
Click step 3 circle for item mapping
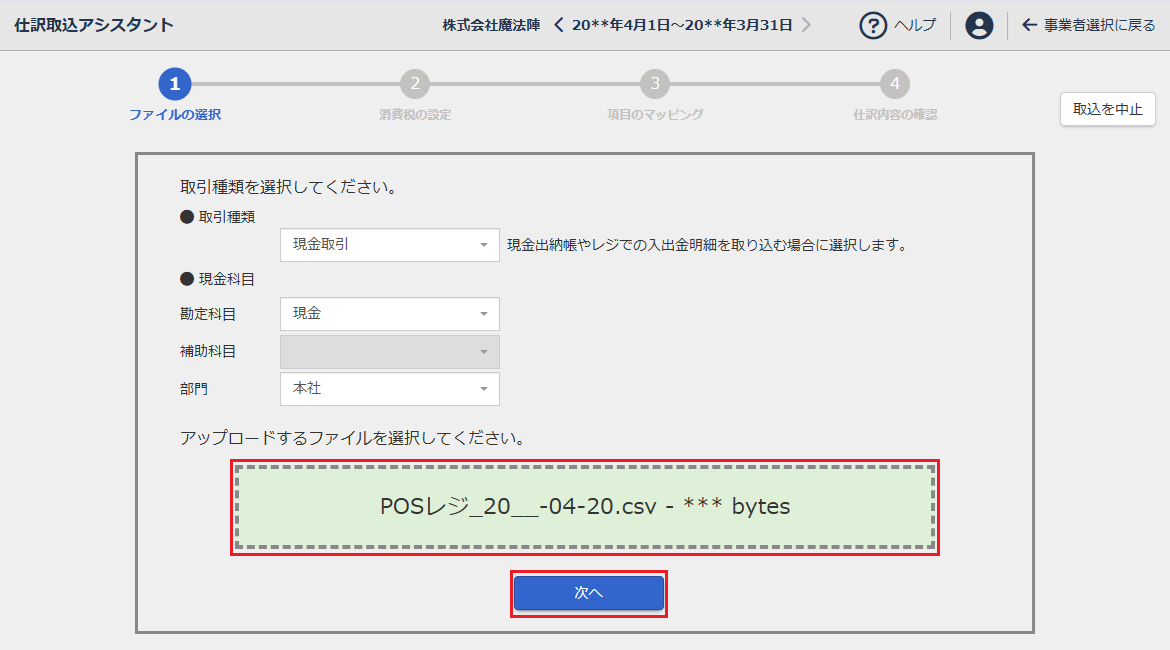[655, 84]
